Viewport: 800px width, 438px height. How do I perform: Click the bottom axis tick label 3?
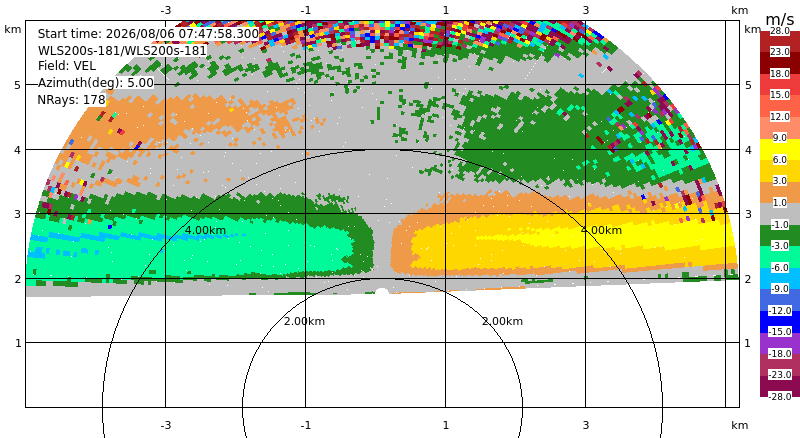pos(586,425)
